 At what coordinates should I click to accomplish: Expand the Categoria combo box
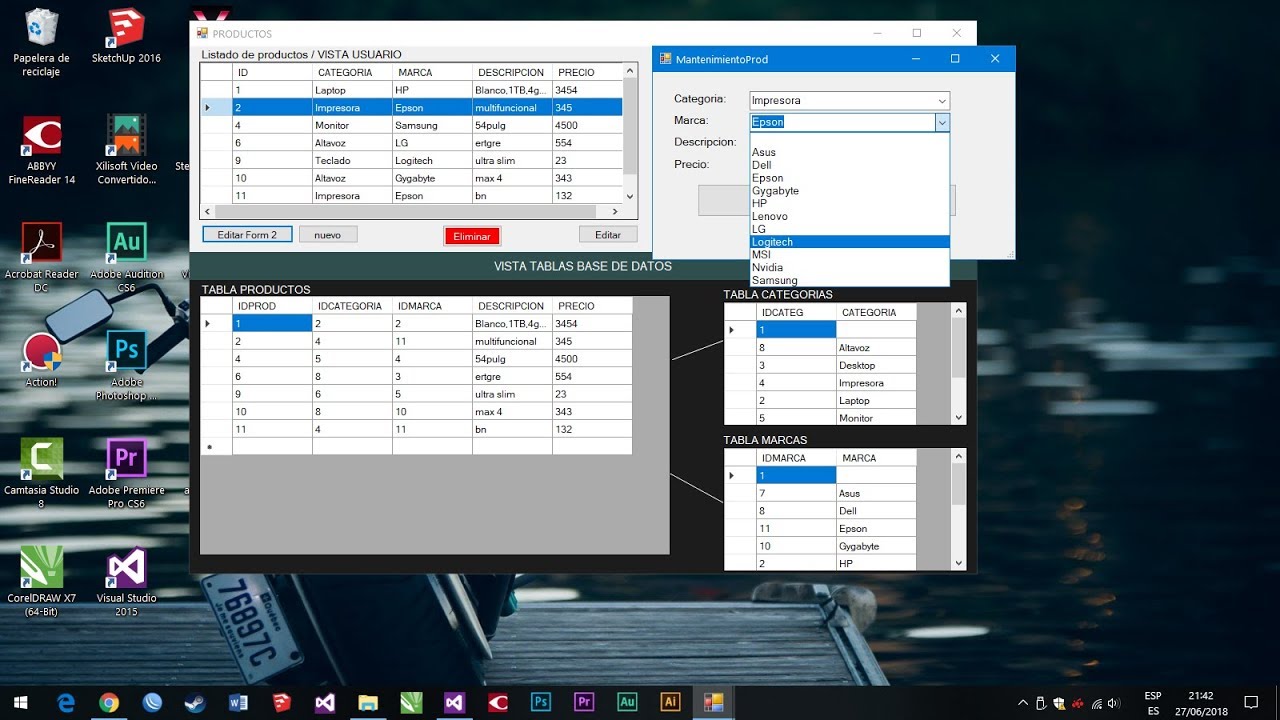(942, 101)
